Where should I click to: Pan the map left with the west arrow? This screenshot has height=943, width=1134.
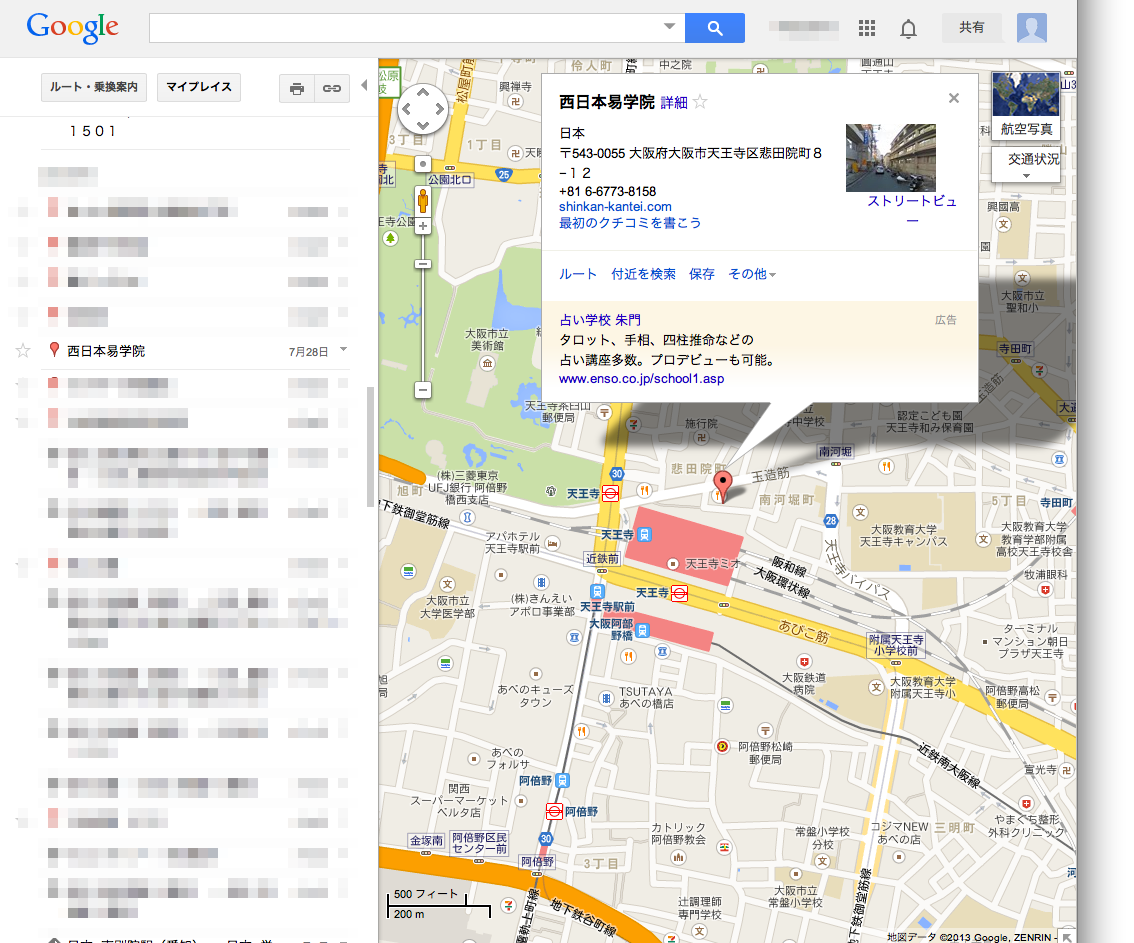[x=406, y=109]
